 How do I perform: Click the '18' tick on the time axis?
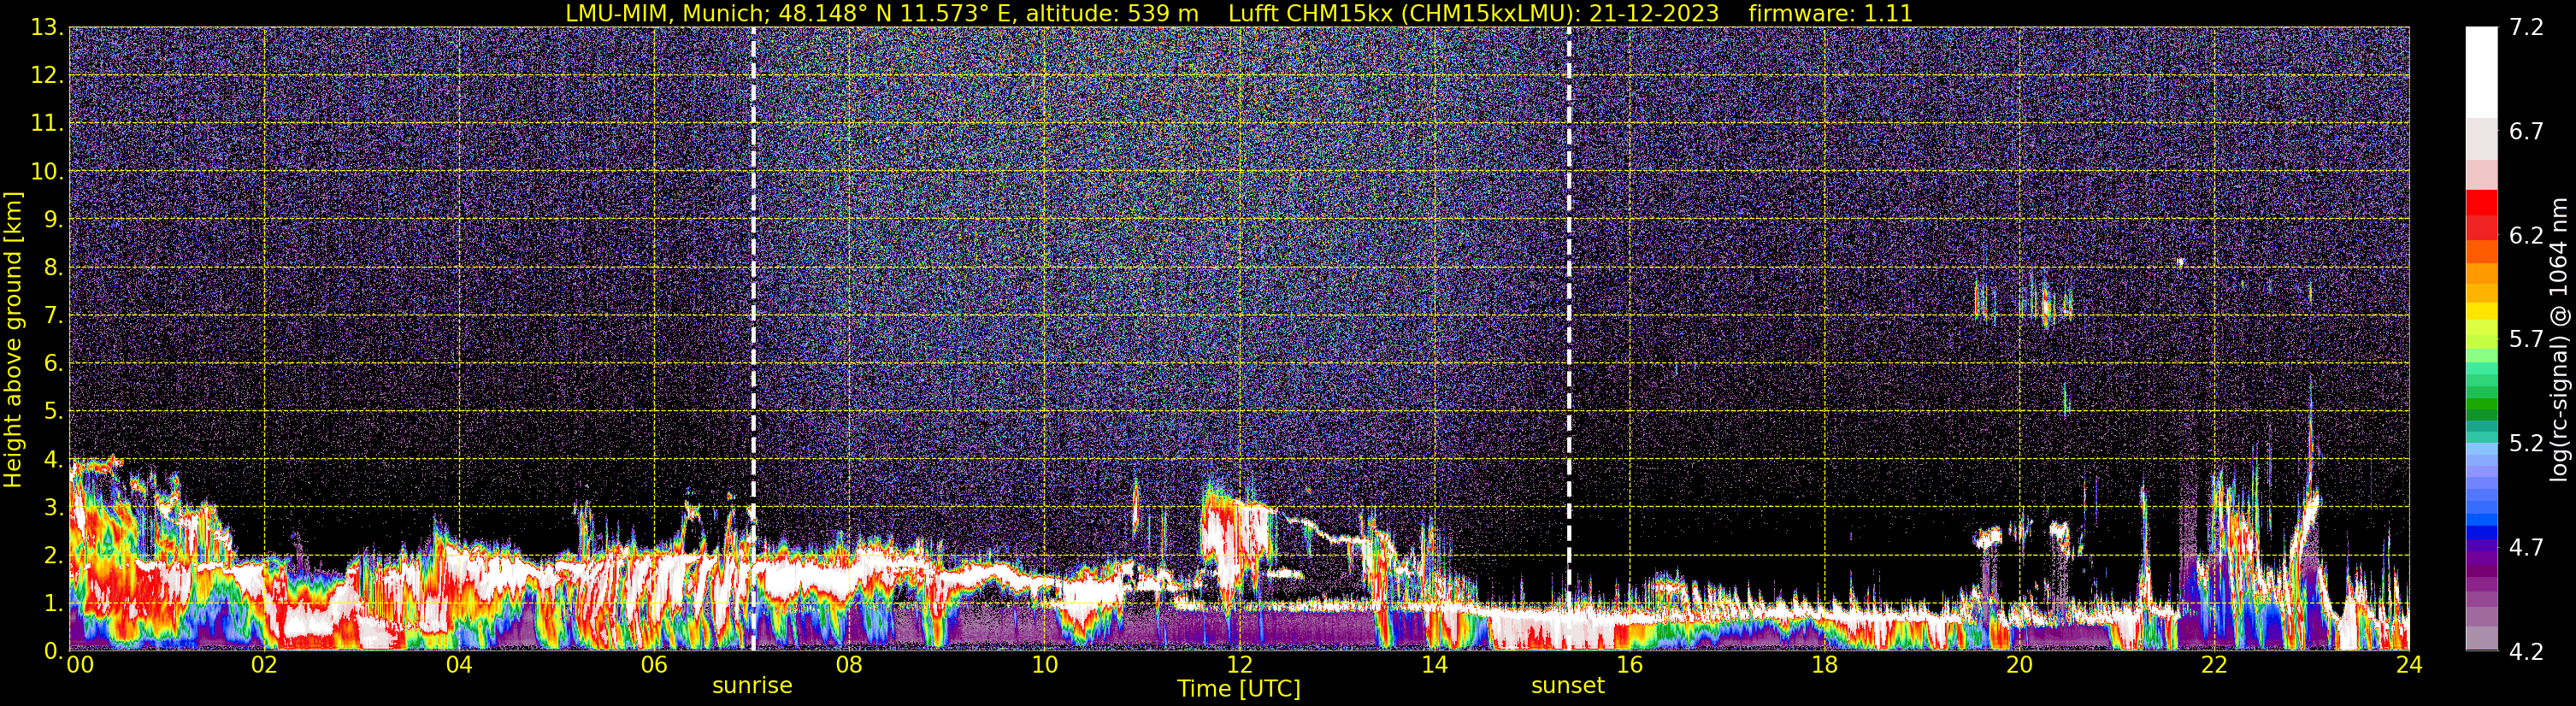(1824, 665)
